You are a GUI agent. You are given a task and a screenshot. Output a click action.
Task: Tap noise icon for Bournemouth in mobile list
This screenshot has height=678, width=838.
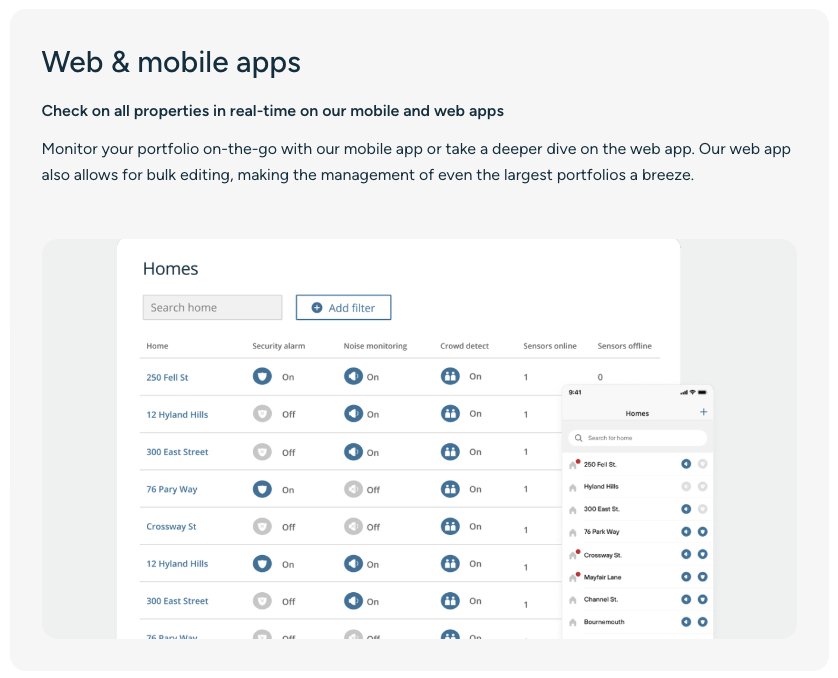(x=686, y=622)
